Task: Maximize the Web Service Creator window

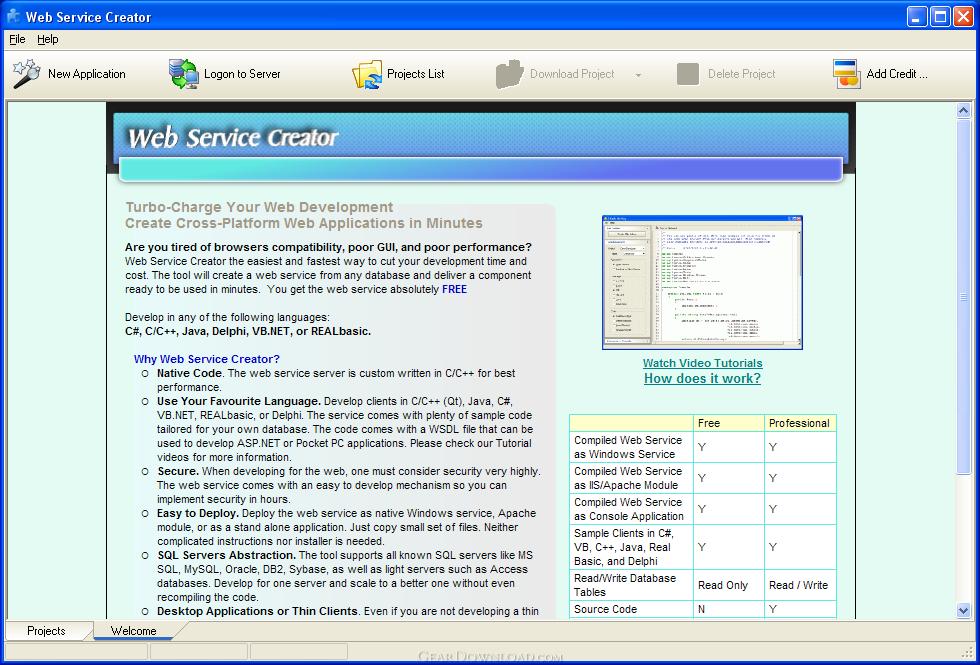Action: [940, 16]
